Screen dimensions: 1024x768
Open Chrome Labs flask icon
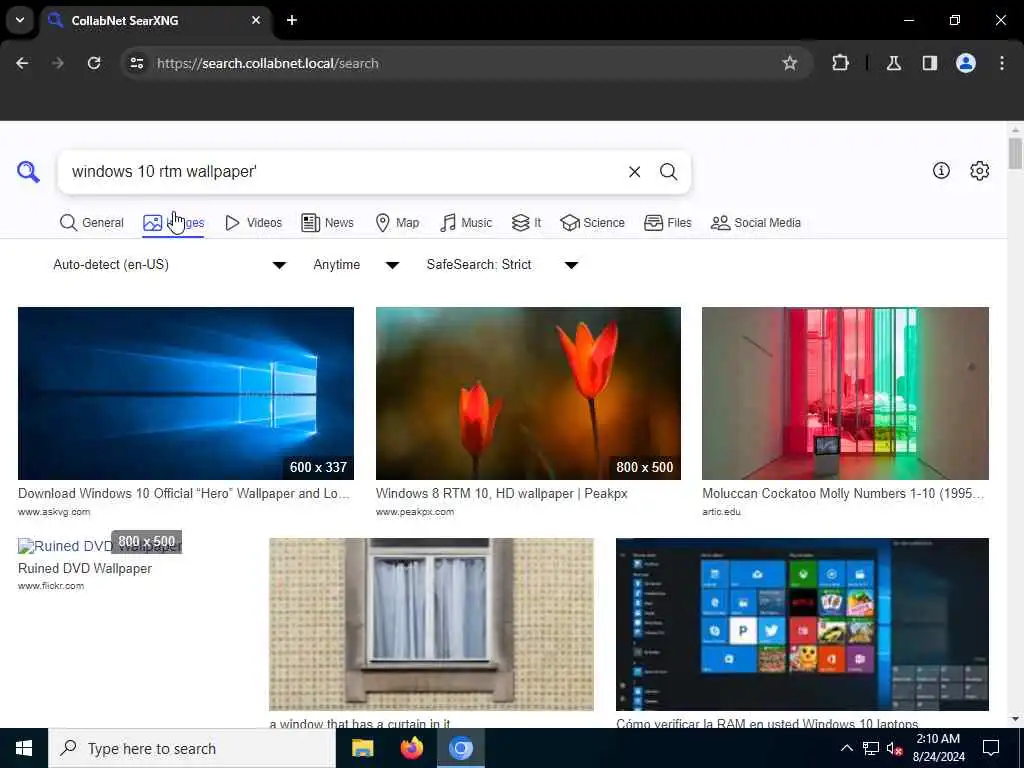coord(894,63)
